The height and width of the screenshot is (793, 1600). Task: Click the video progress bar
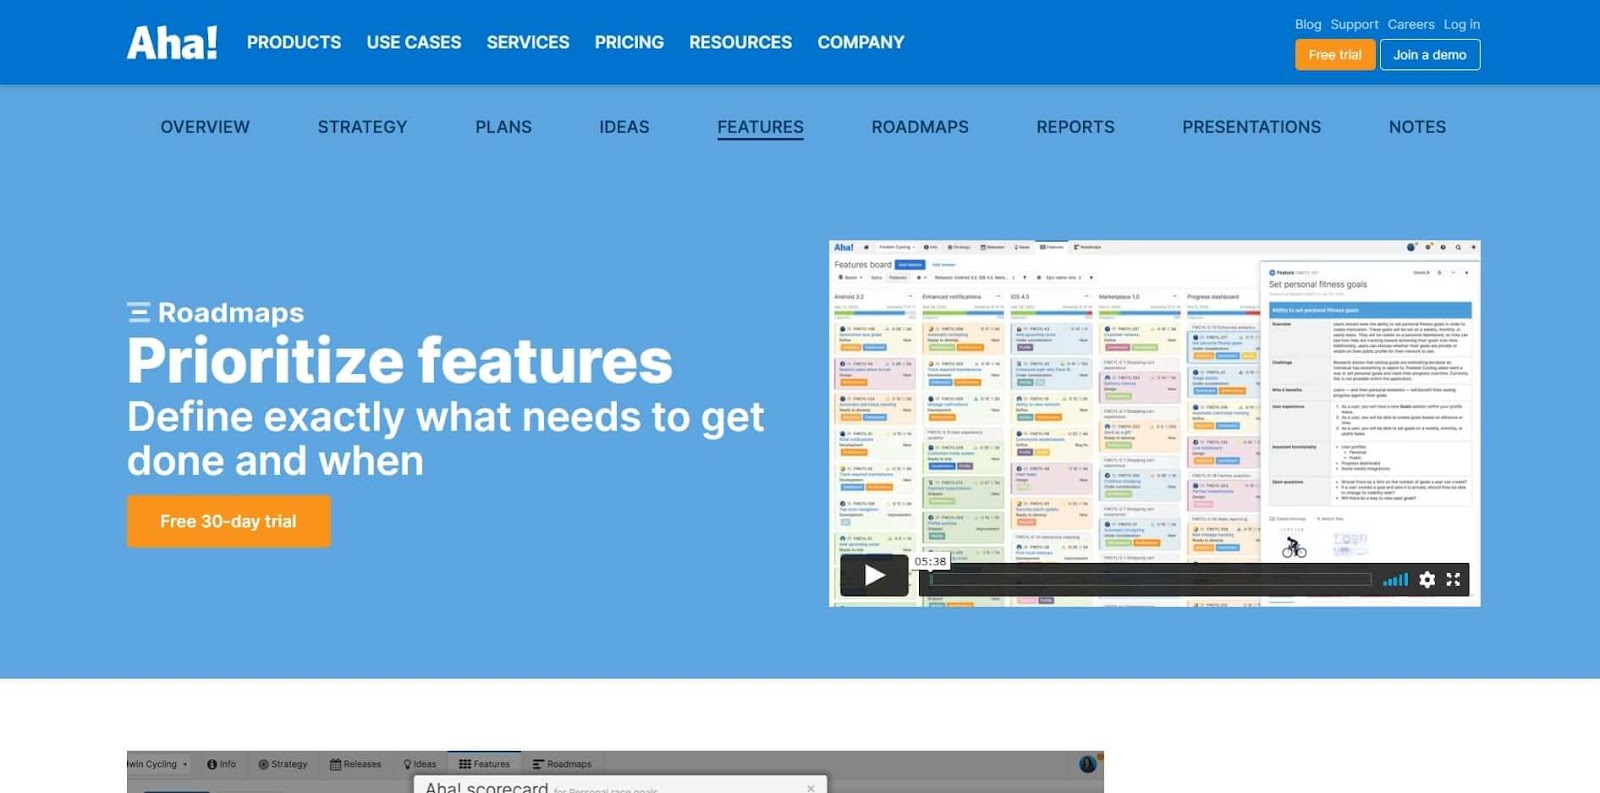click(x=1150, y=580)
